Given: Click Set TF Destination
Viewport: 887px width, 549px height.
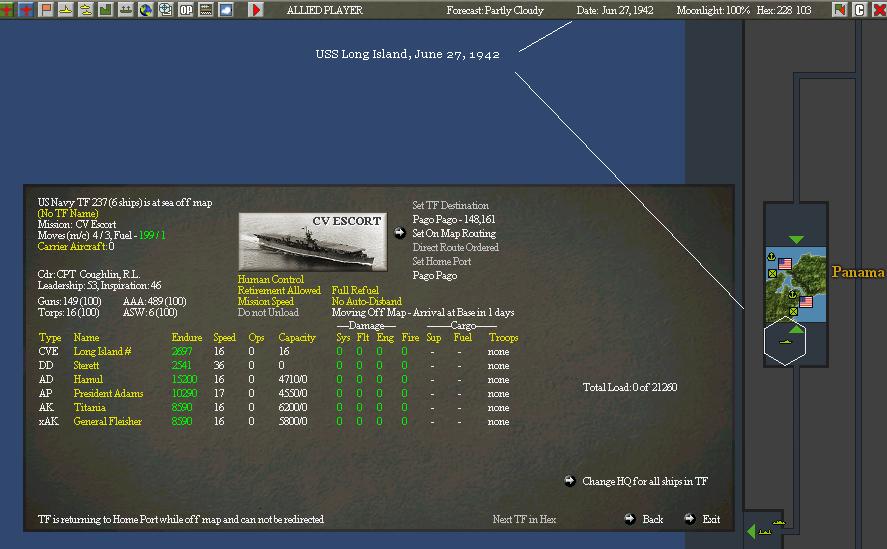Looking at the screenshot, I should pos(450,205).
